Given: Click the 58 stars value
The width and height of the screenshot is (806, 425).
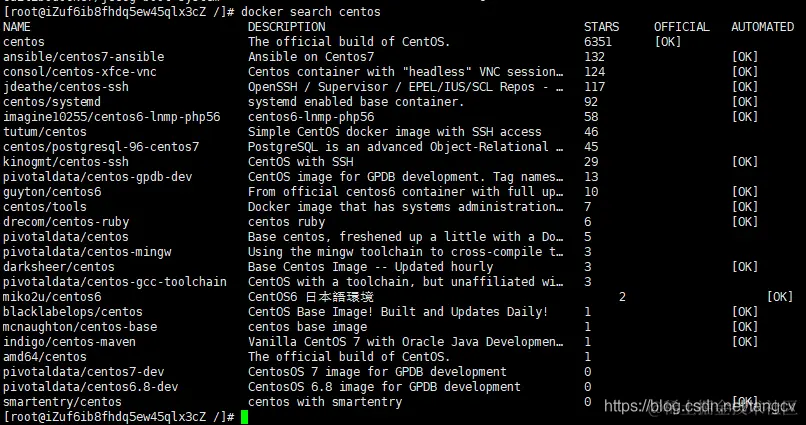Looking at the screenshot, I should pyautogui.click(x=591, y=117).
